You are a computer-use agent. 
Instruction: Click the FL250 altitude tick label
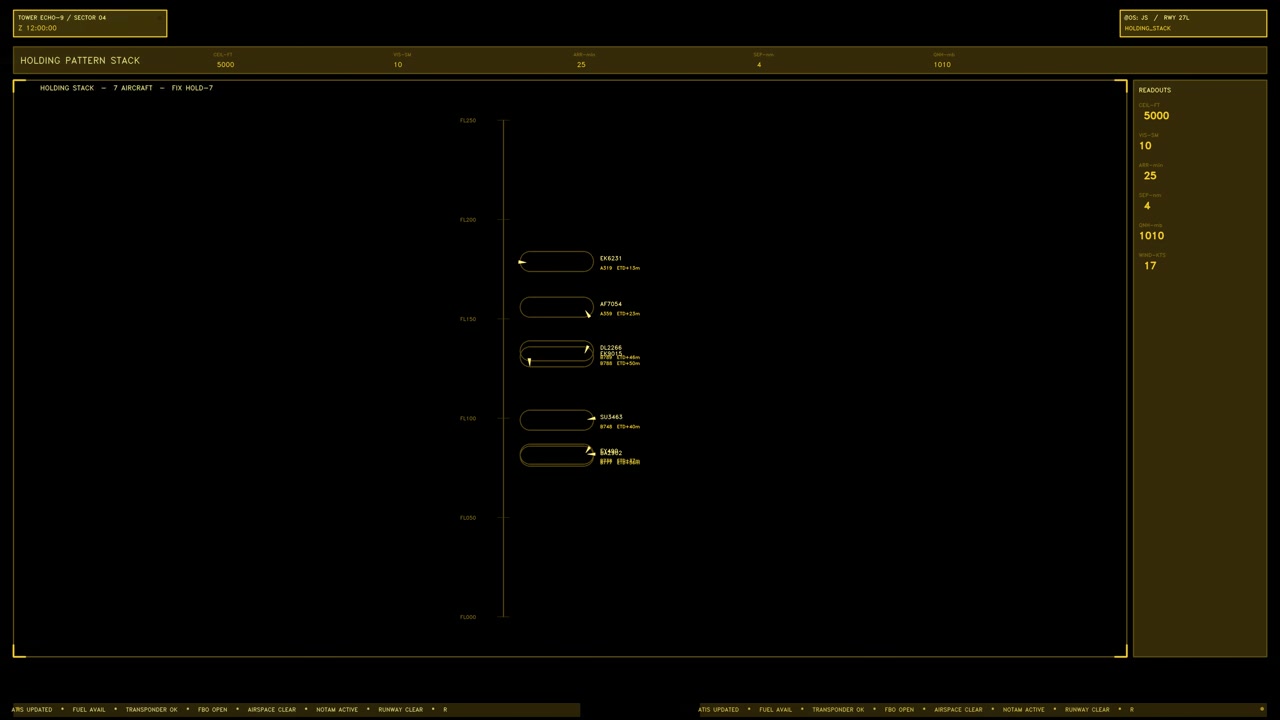point(468,121)
